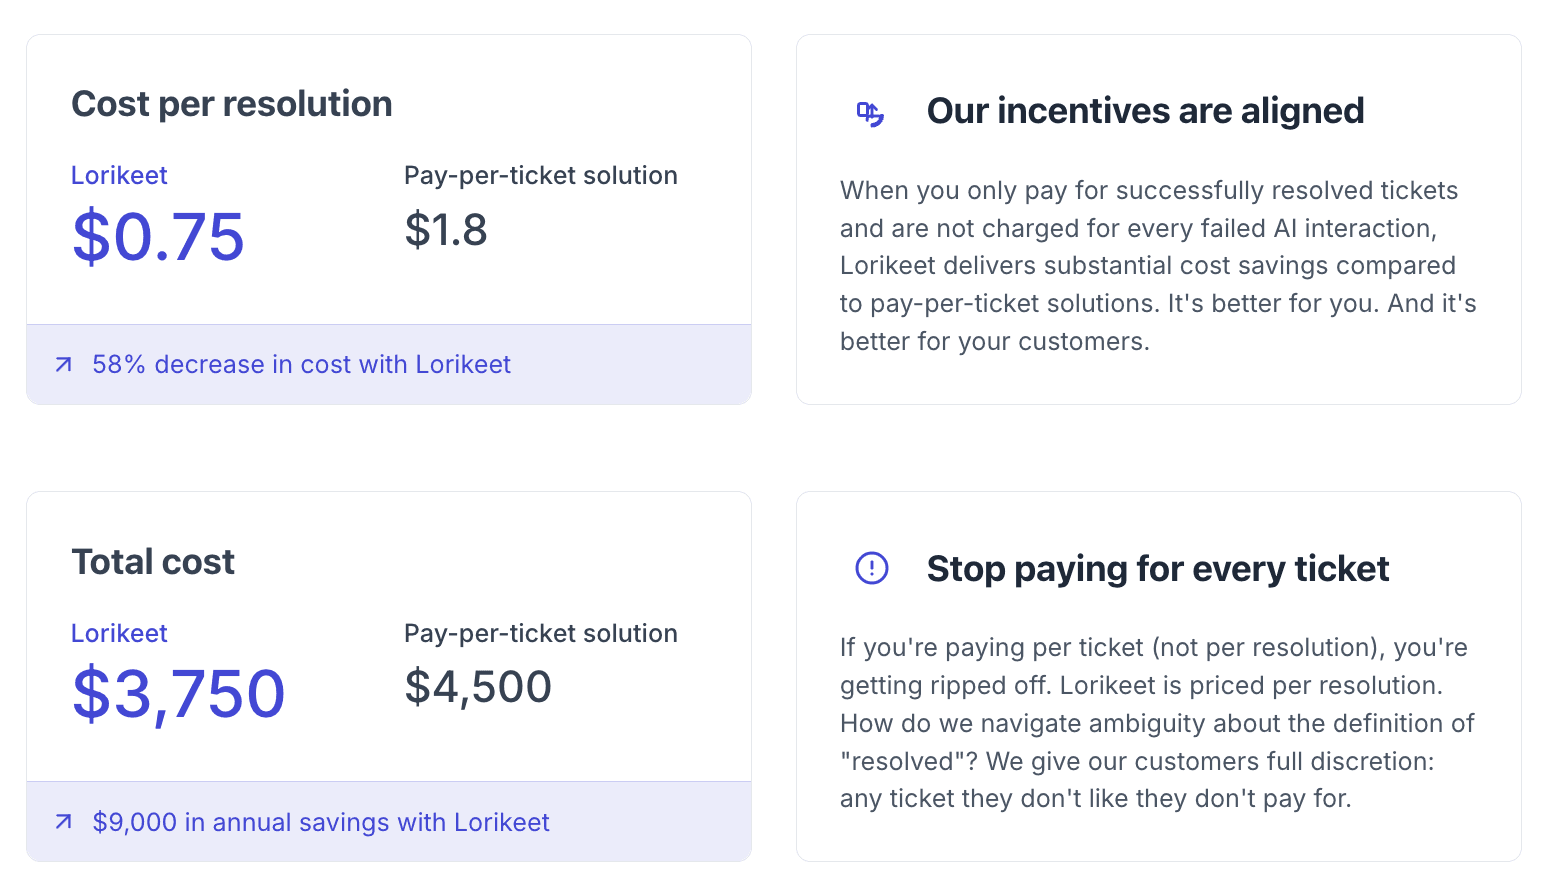Select the Lorikeet label above $0.75

click(119, 176)
